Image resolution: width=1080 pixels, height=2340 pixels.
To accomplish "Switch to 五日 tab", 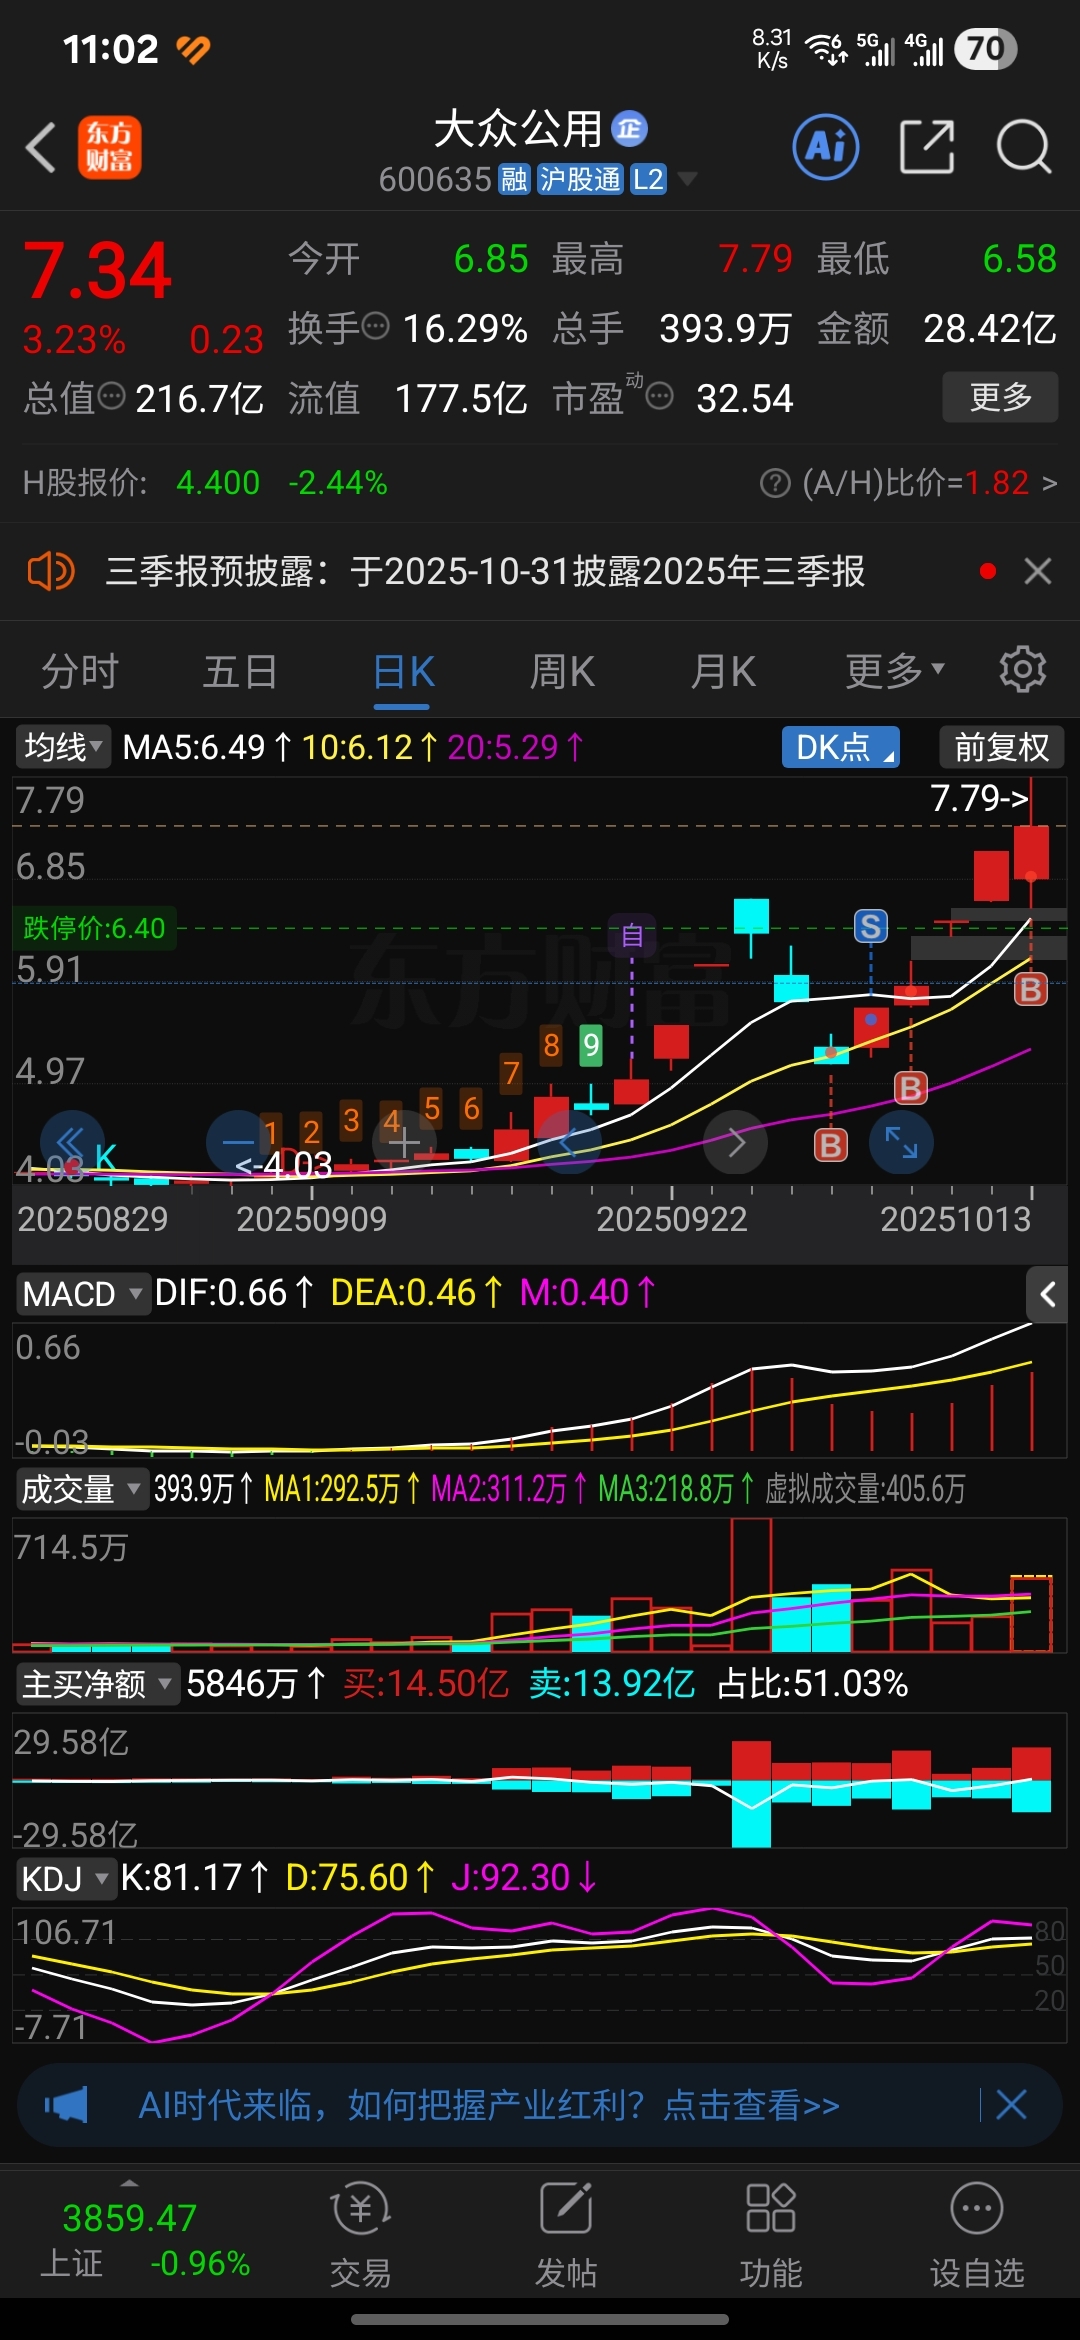I will click(x=240, y=671).
